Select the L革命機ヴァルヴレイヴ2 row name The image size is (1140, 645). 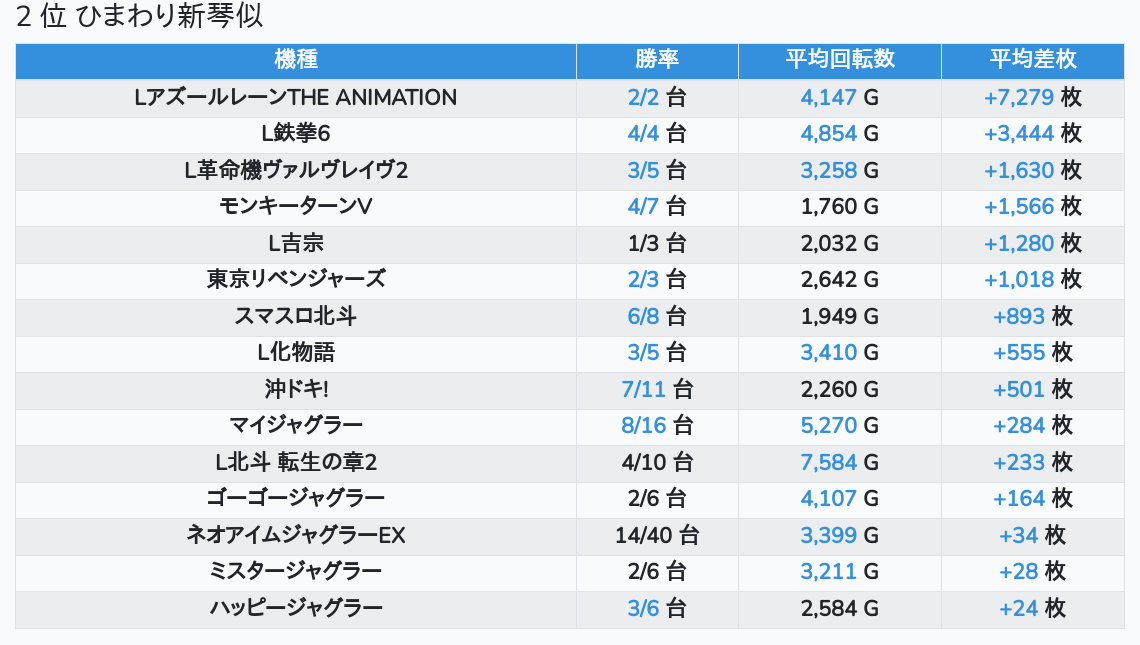click(296, 170)
